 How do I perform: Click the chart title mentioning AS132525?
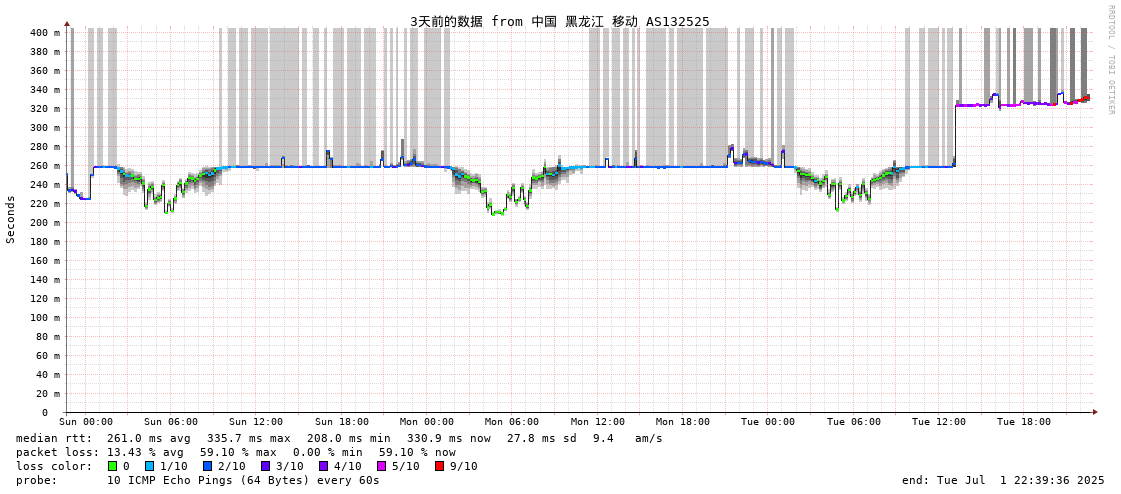pos(560,21)
